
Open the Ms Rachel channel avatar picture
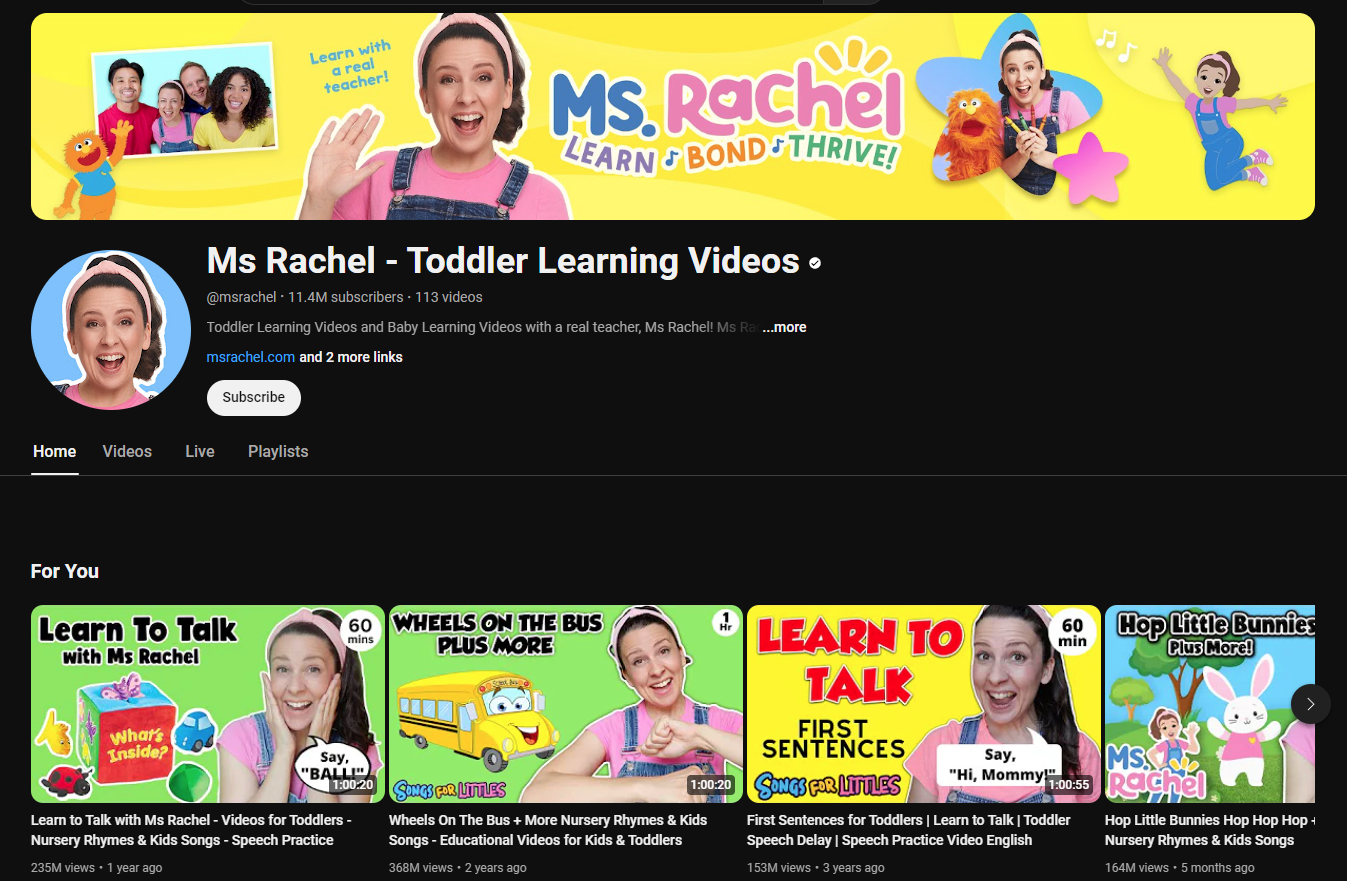[x=111, y=330]
